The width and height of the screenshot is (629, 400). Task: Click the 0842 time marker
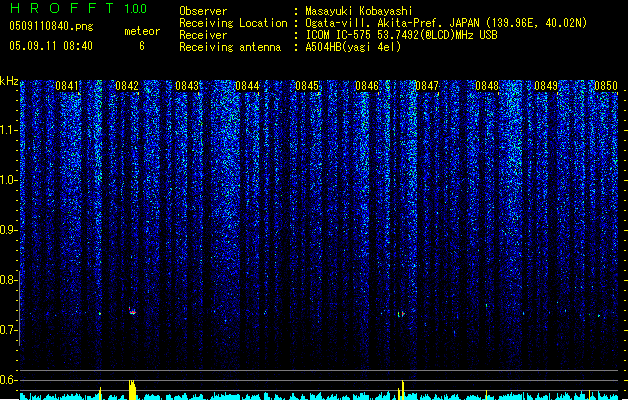pyautogui.click(x=127, y=86)
